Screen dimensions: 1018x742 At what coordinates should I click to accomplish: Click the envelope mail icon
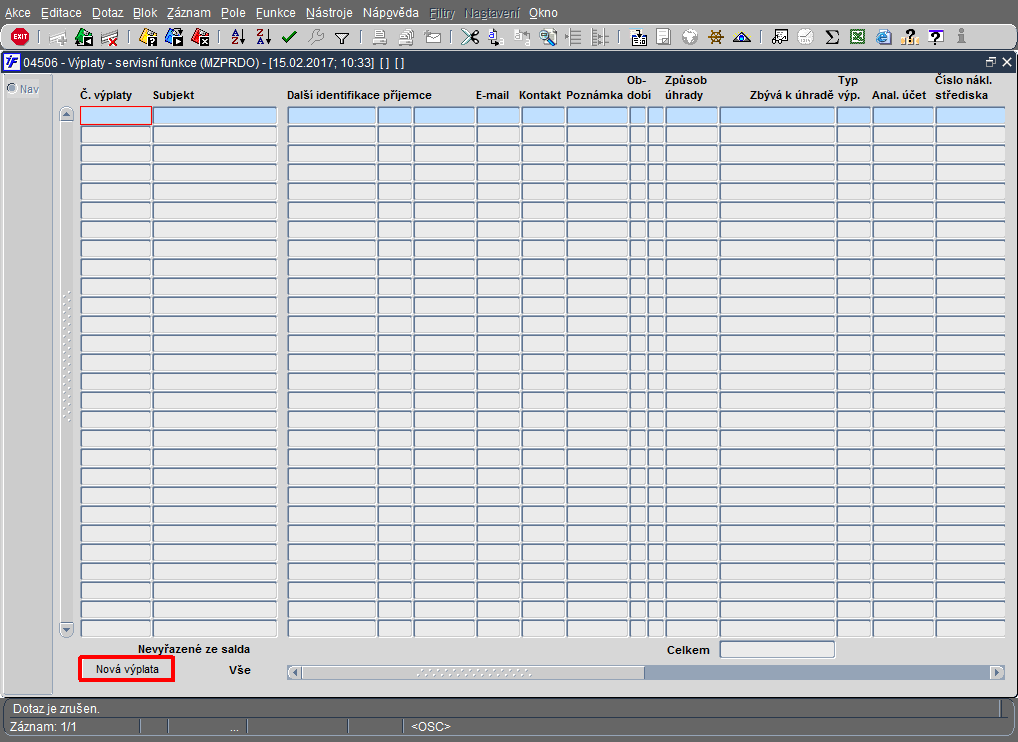(432, 38)
